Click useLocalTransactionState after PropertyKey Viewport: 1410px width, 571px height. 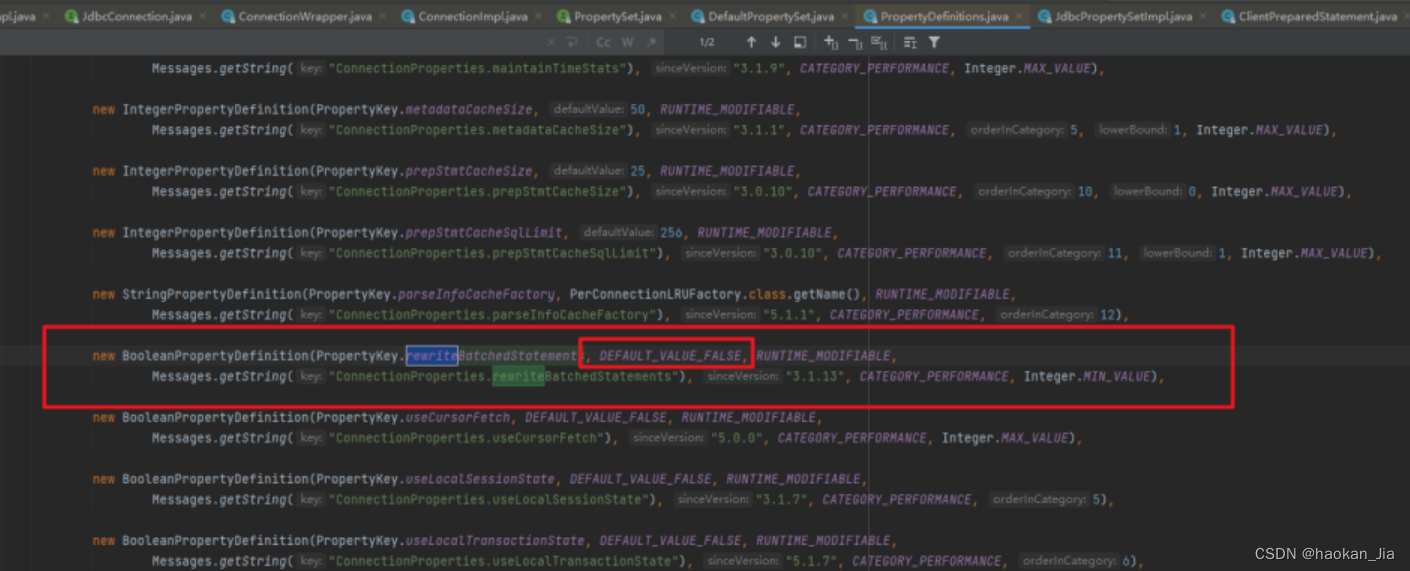(494, 541)
